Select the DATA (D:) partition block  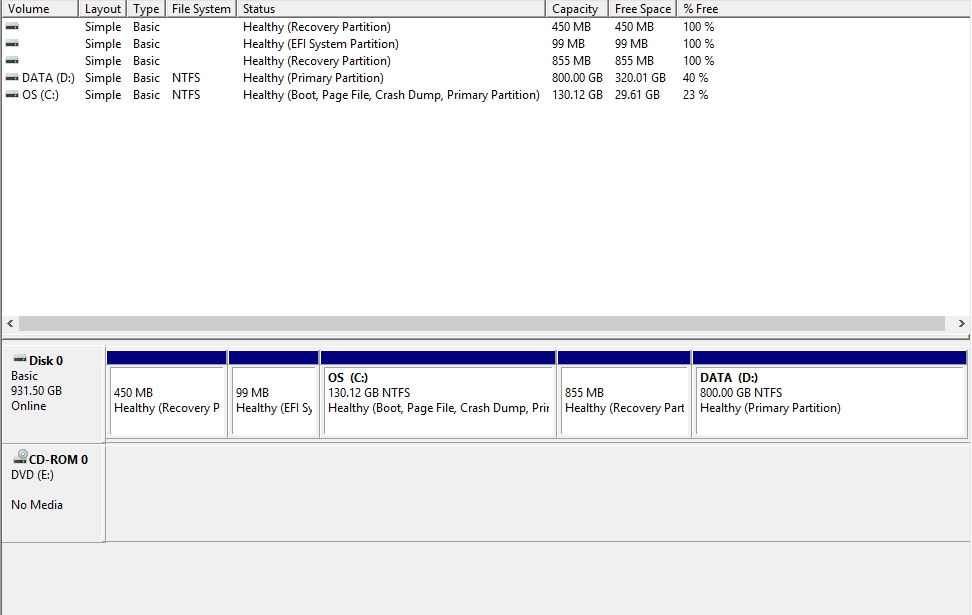[830, 394]
